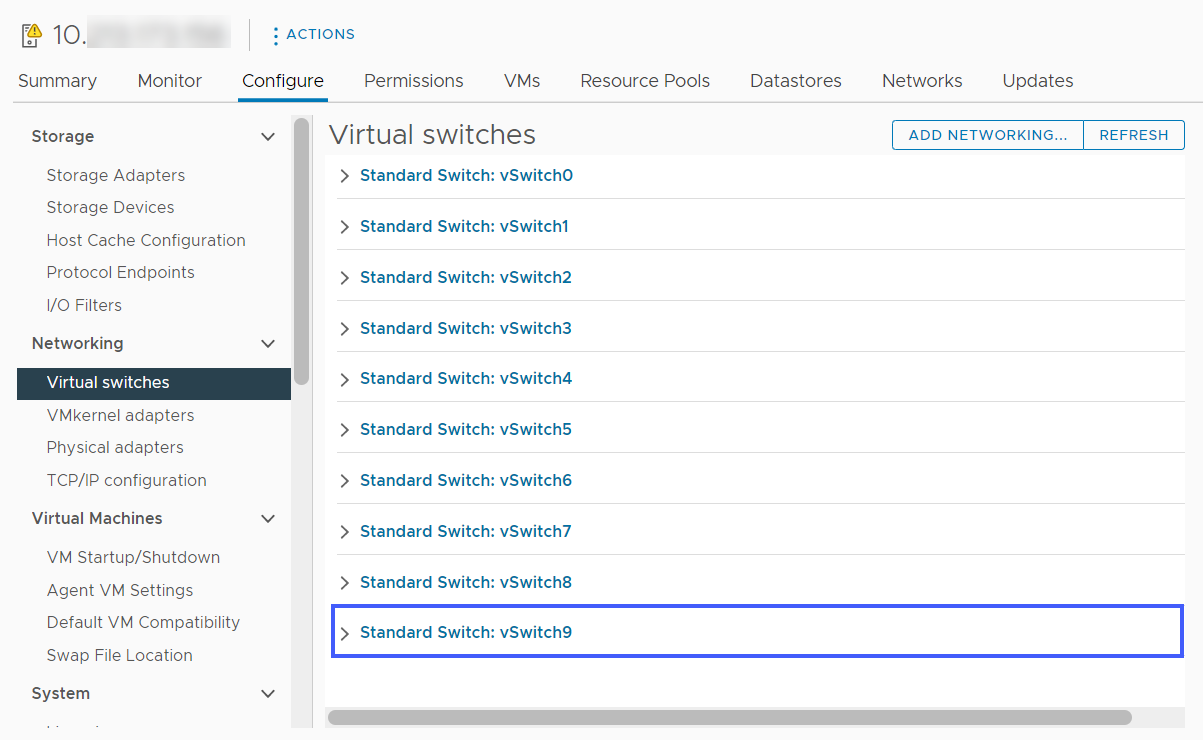
Task: Click the Standard Switch: vSwitch8 link
Action: (466, 583)
